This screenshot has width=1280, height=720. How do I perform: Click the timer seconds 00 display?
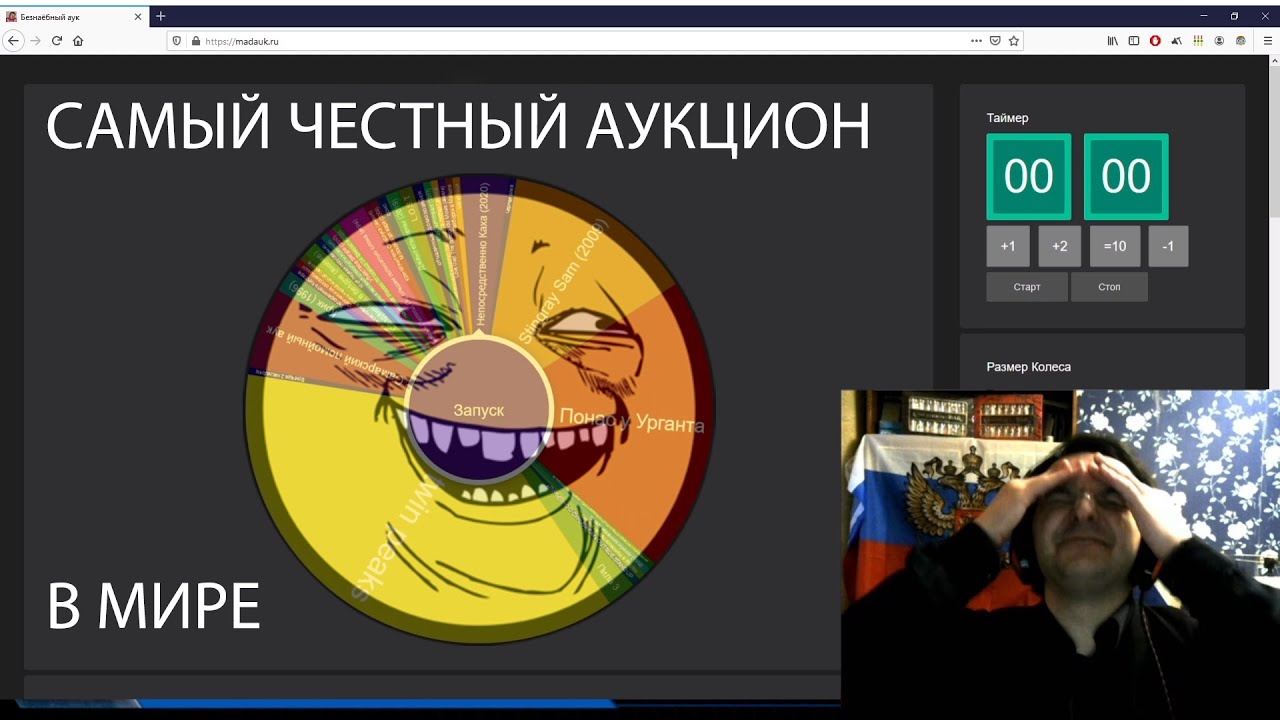pos(1126,177)
